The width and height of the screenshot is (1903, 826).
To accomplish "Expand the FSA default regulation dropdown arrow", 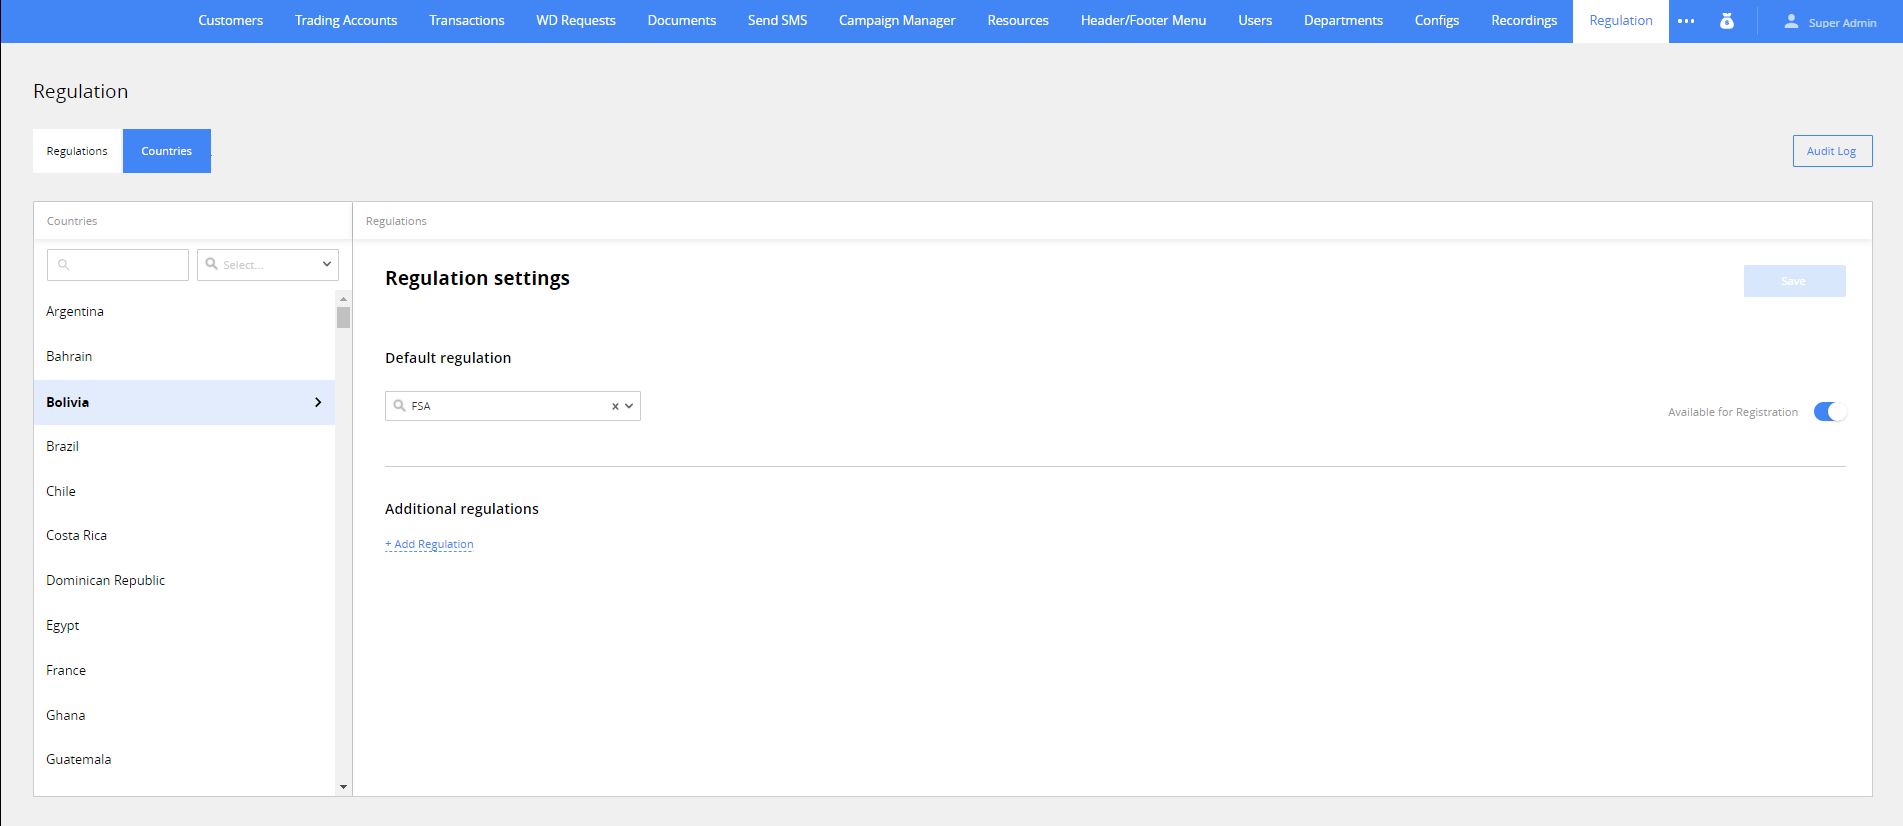I will tap(629, 406).
